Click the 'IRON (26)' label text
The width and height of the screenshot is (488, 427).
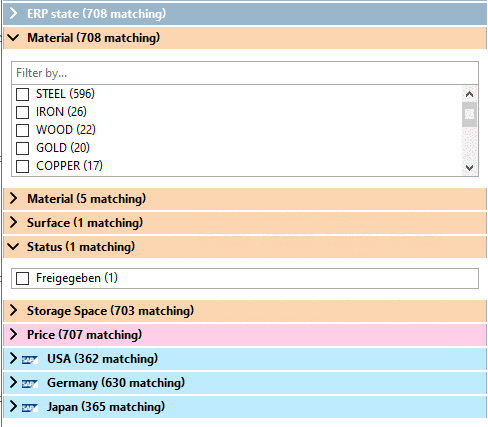coord(61,112)
